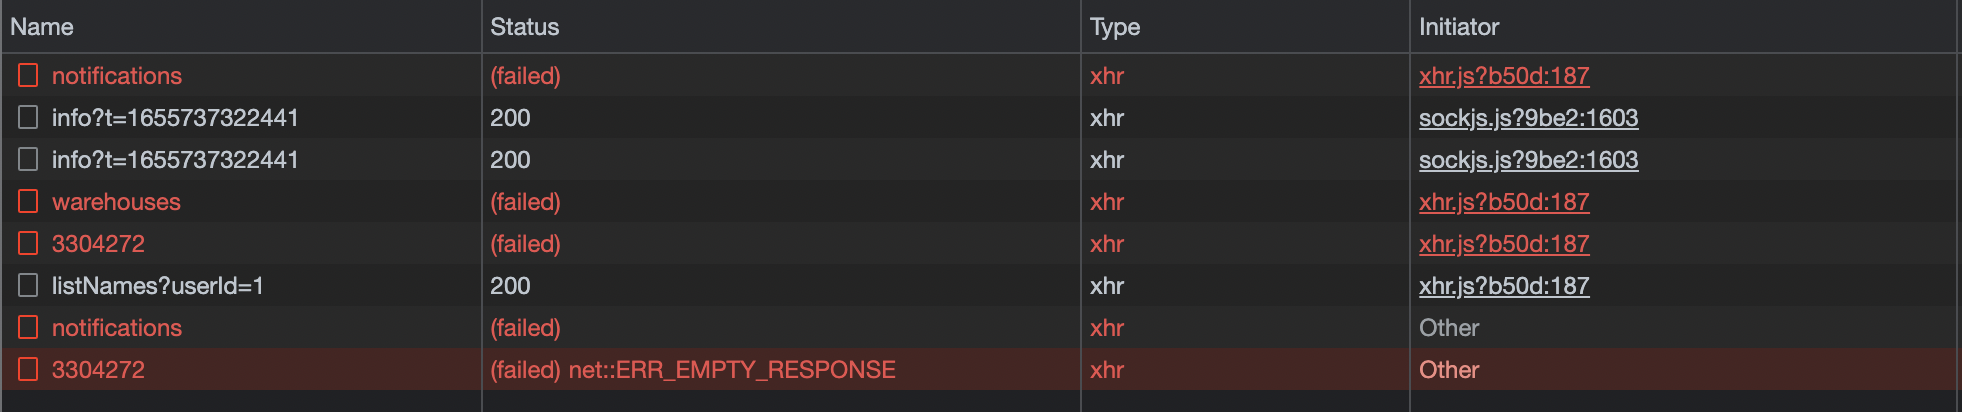Click the icon beside the second info?t=1655737322441 row

click(28, 160)
